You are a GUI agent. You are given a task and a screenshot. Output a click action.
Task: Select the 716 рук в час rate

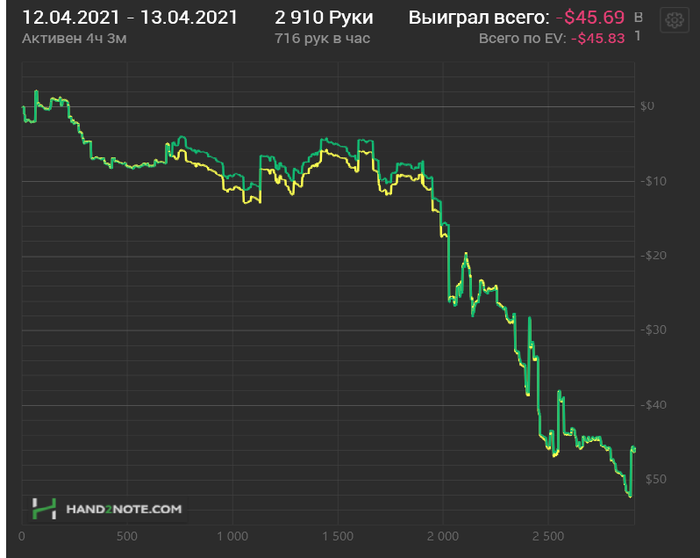pos(322,39)
